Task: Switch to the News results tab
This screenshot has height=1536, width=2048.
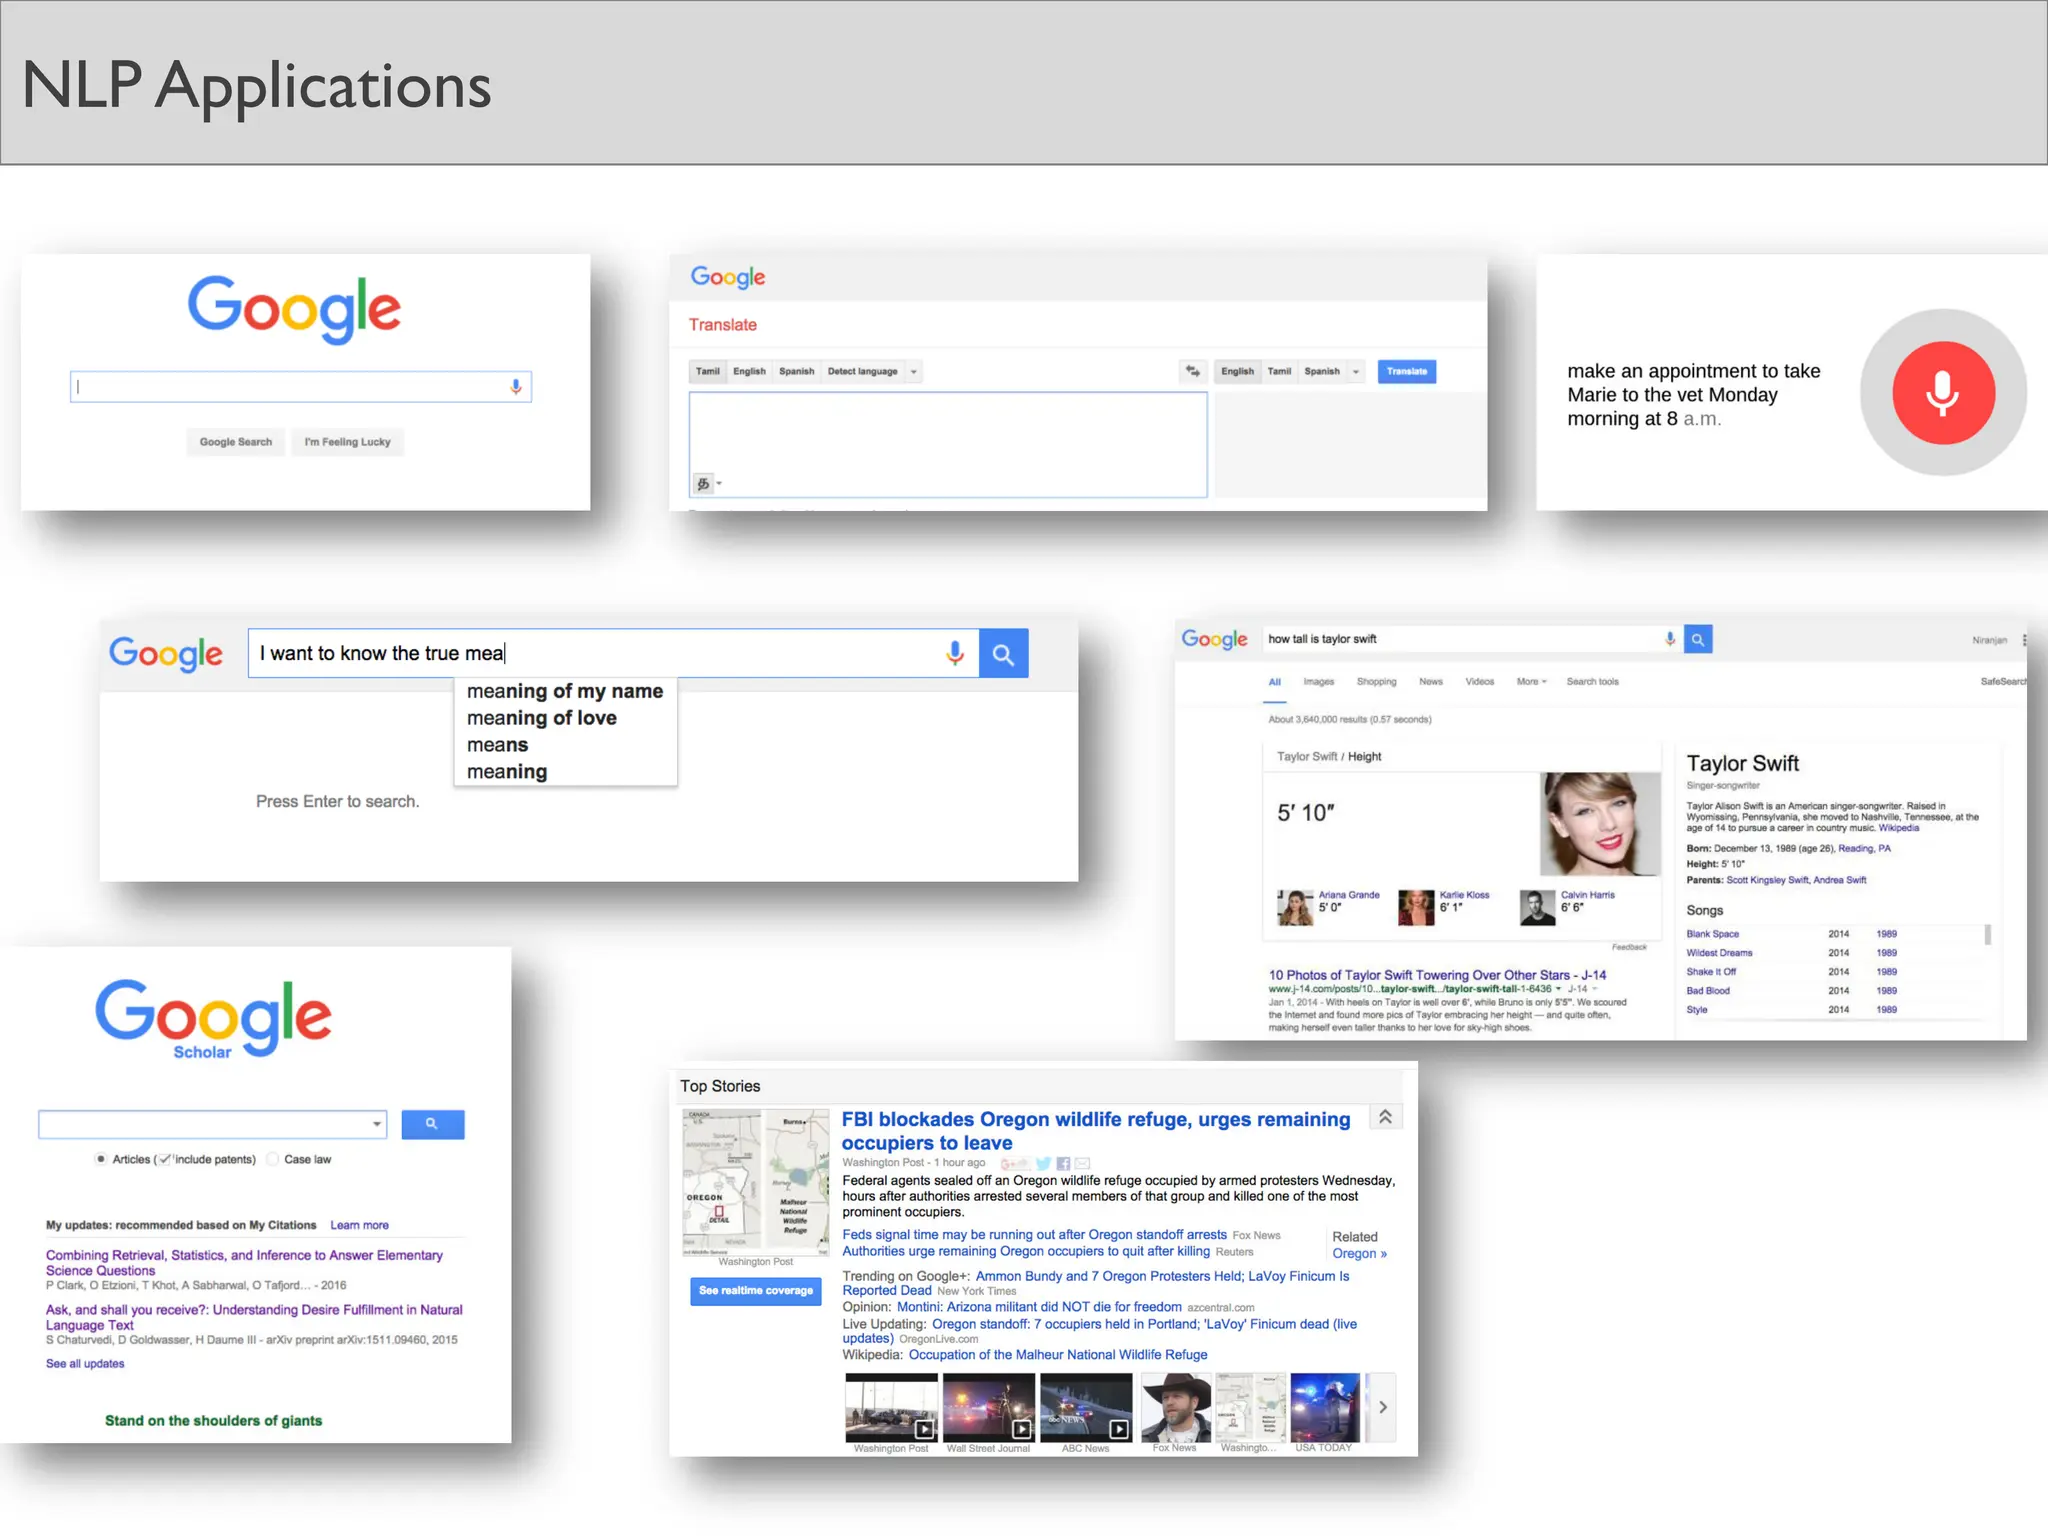Action: coord(1431,682)
